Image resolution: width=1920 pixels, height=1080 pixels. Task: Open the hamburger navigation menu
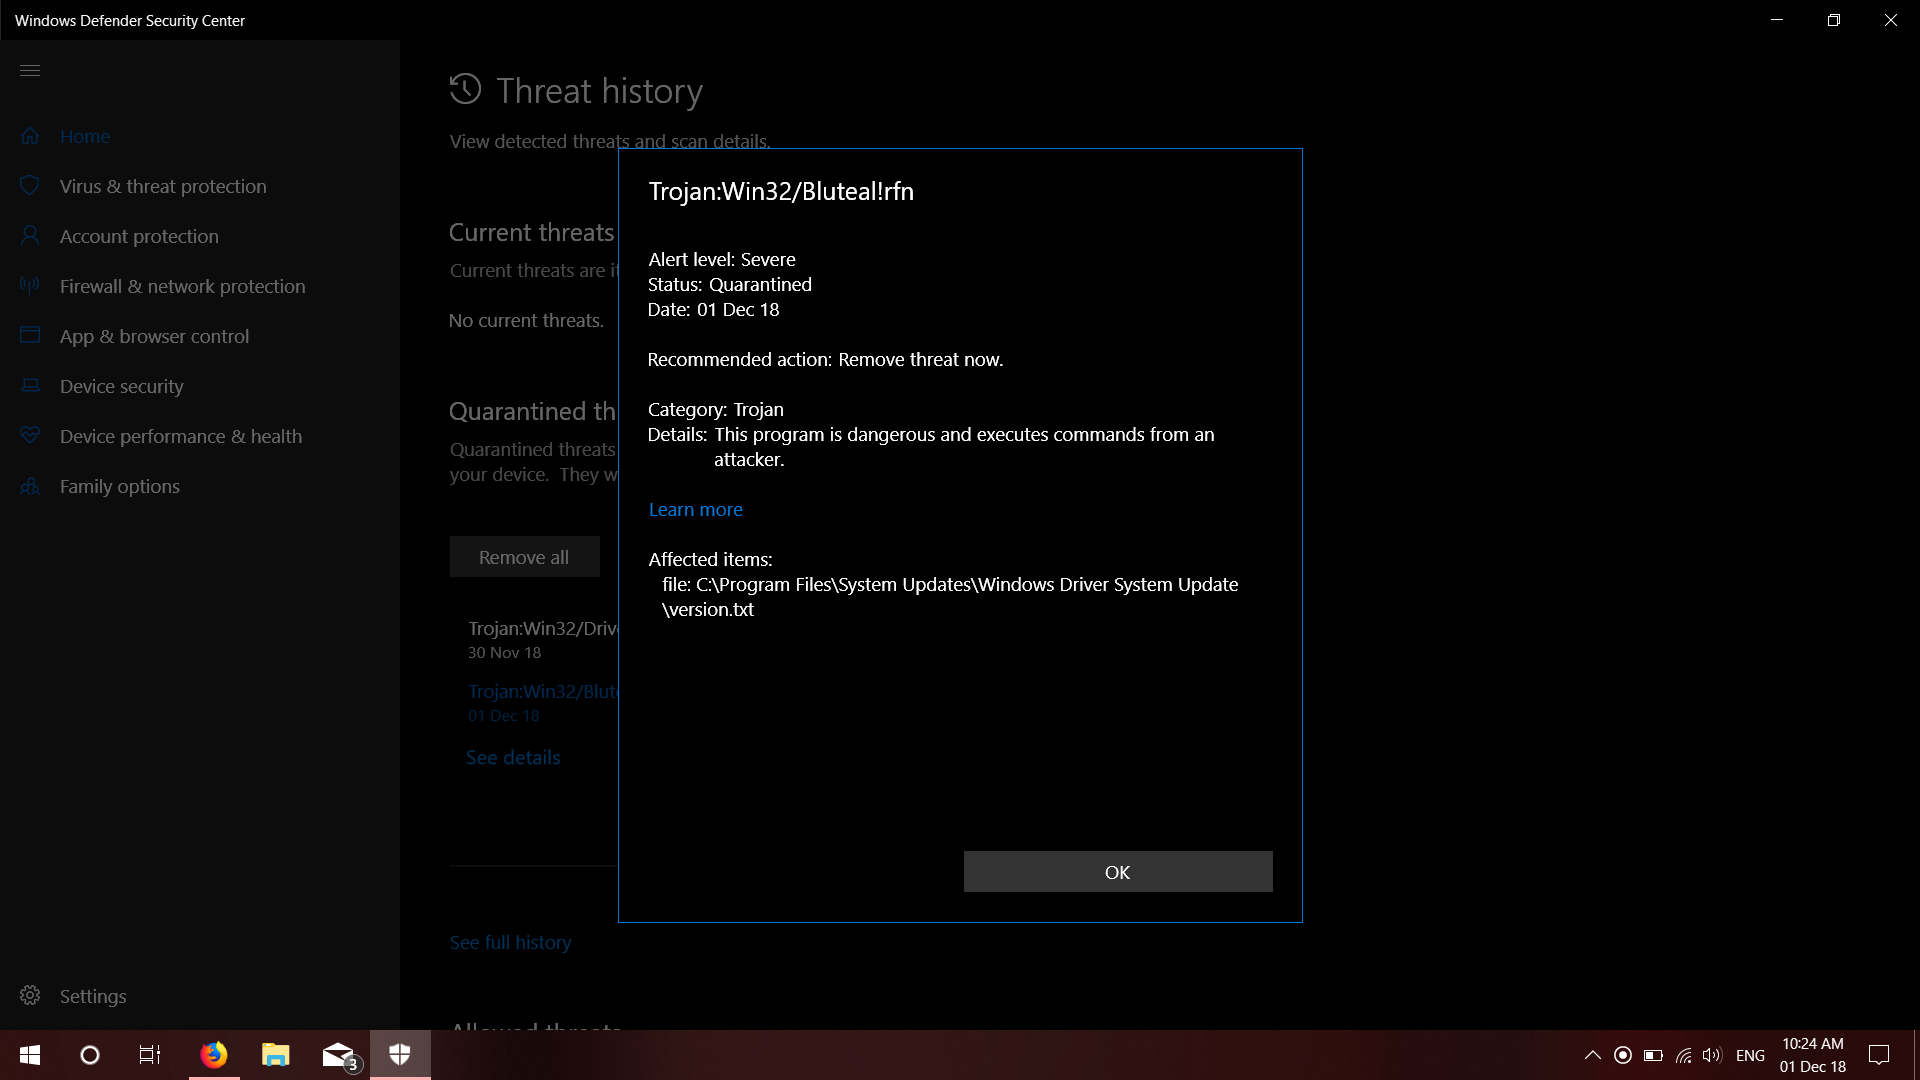pos(30,70)
